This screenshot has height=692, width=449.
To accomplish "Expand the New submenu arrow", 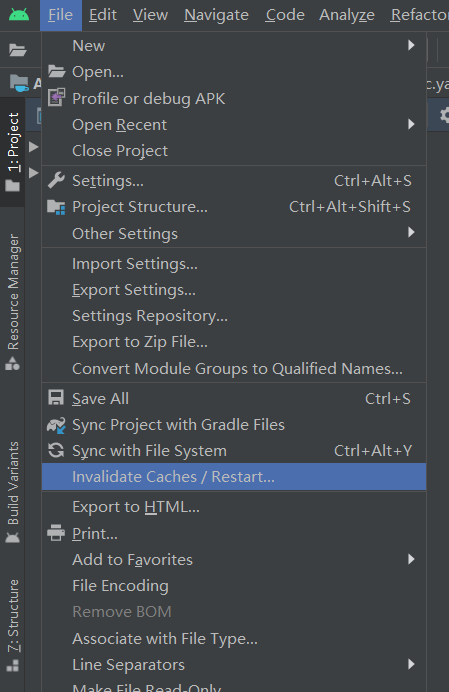I will coord(411,45).
